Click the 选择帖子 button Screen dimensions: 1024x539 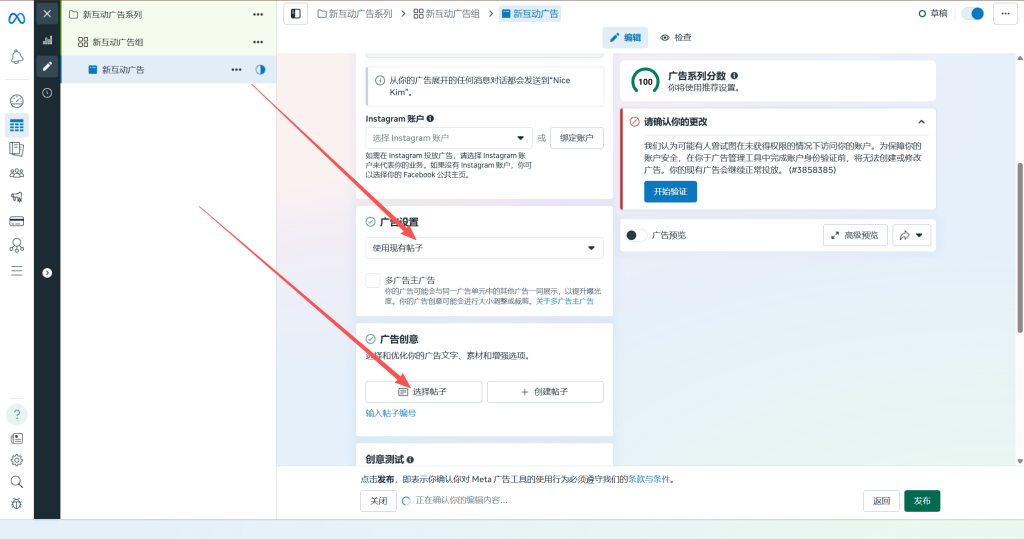[423, 392]
